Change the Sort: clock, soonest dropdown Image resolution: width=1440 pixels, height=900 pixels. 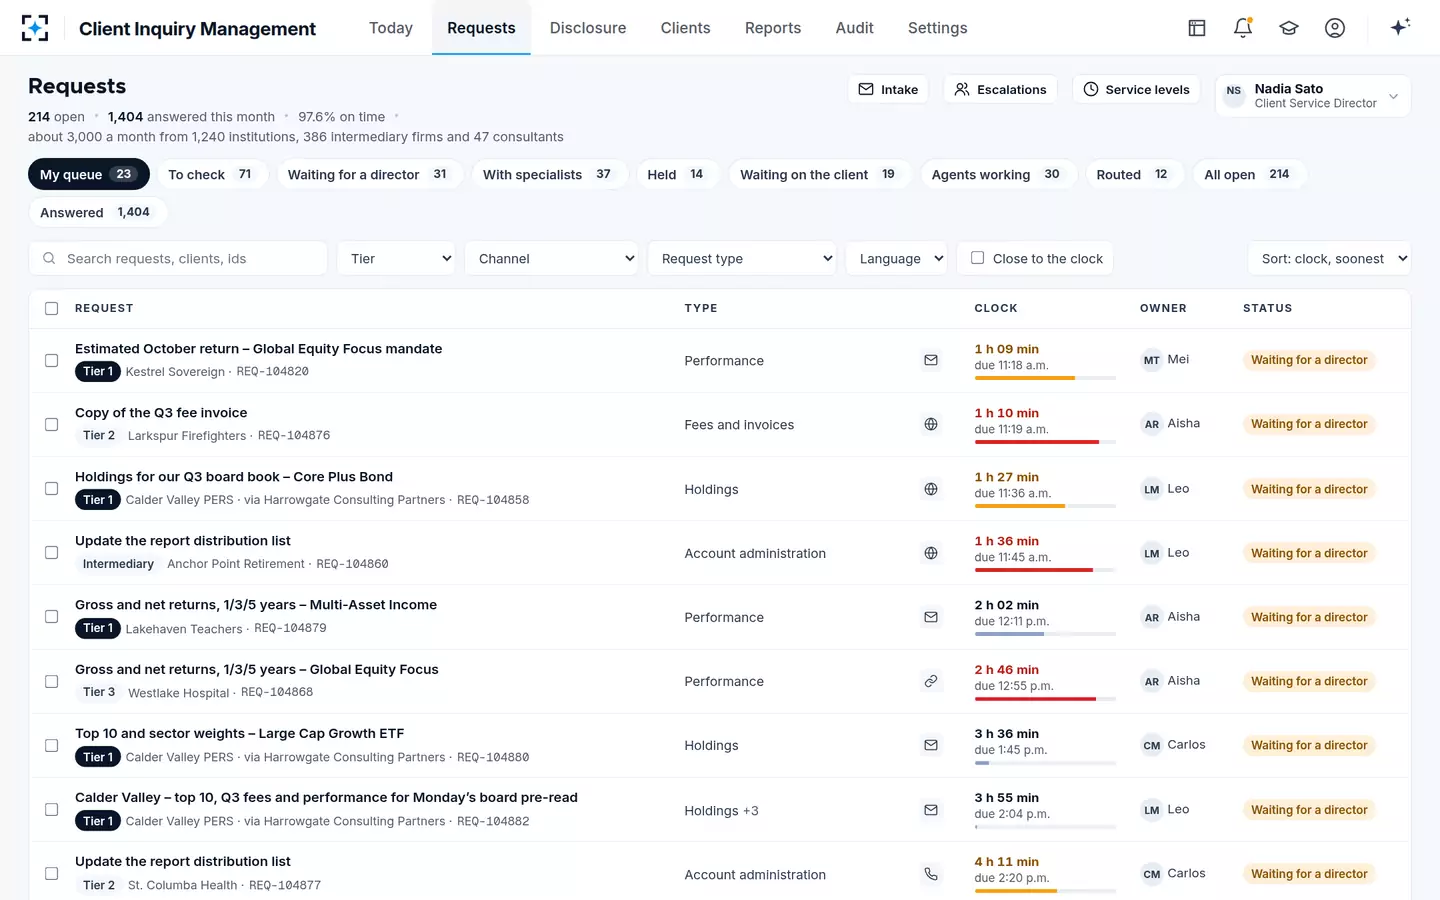[1329, 258]
